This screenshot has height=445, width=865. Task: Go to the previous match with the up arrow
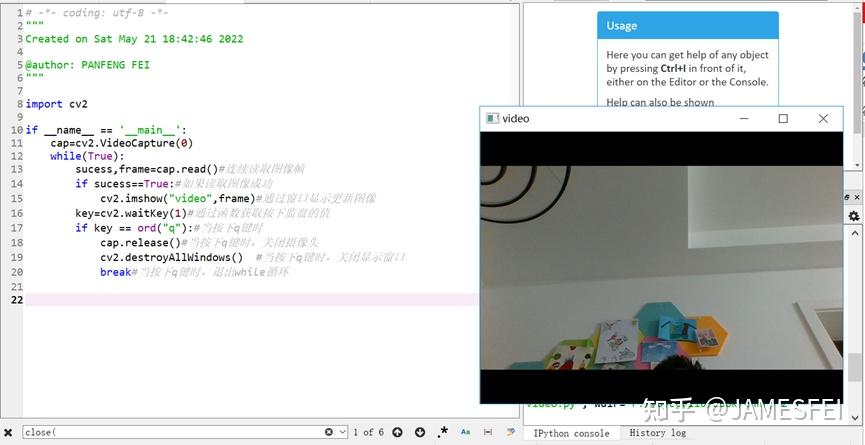[x=398, y=432]
